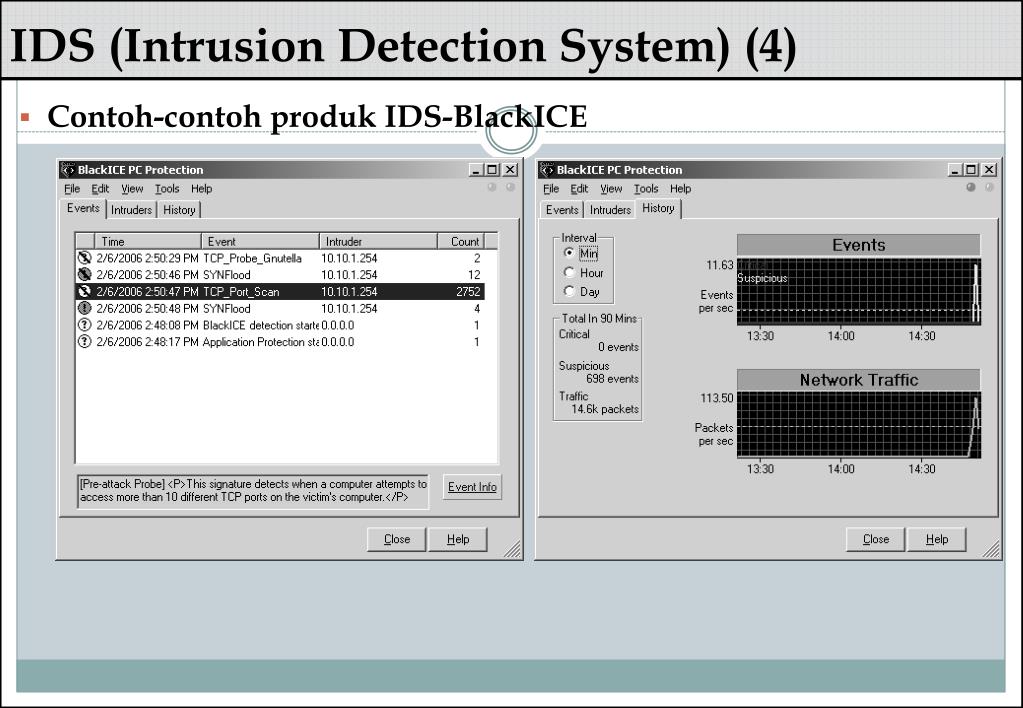Screen dimensions: 1023x708
Task: Select the BlackICE detection started row
Action: coord(280,325)
